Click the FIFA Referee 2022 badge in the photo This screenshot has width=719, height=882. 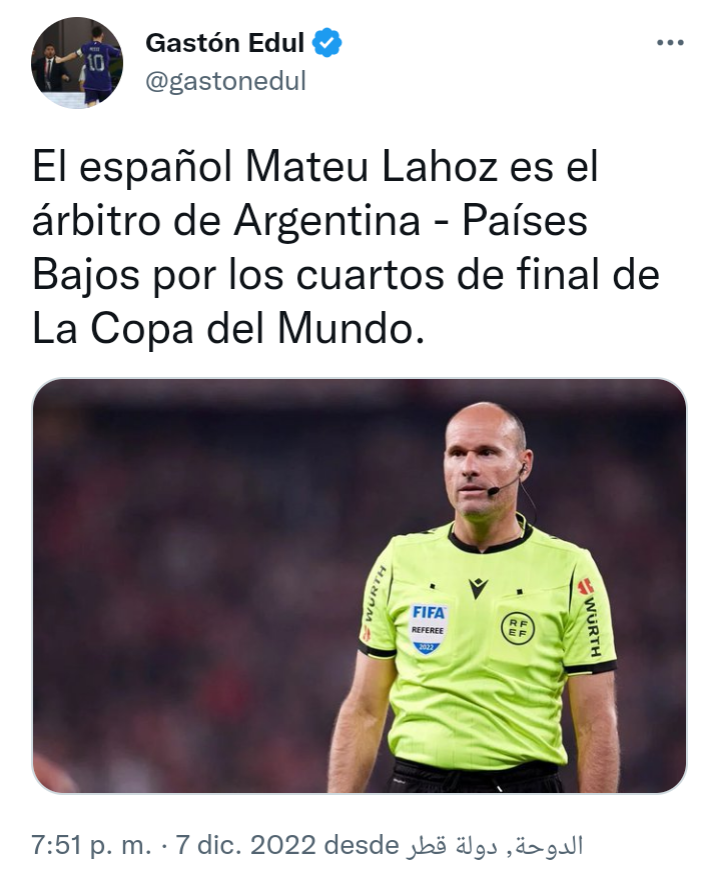[428, 628]
